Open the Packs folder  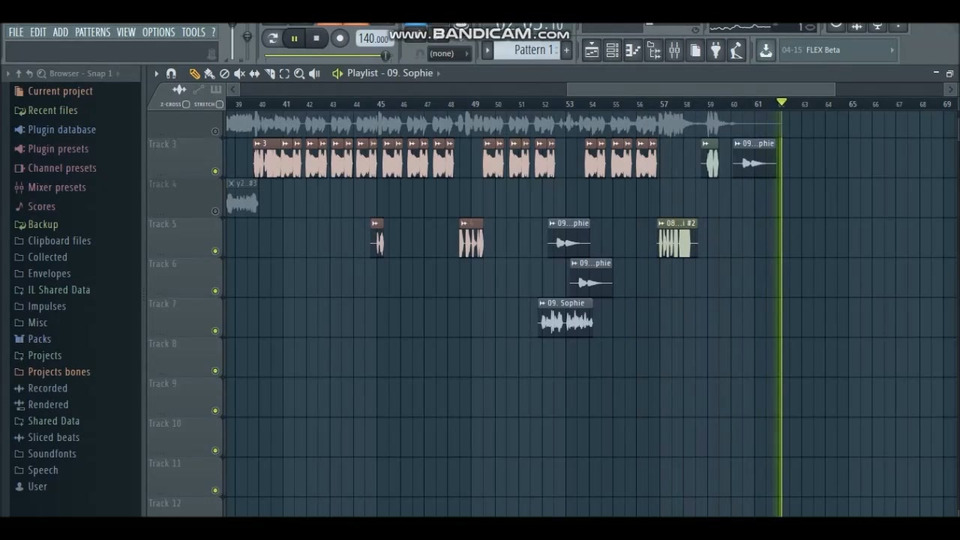click(x=39, y=339)
